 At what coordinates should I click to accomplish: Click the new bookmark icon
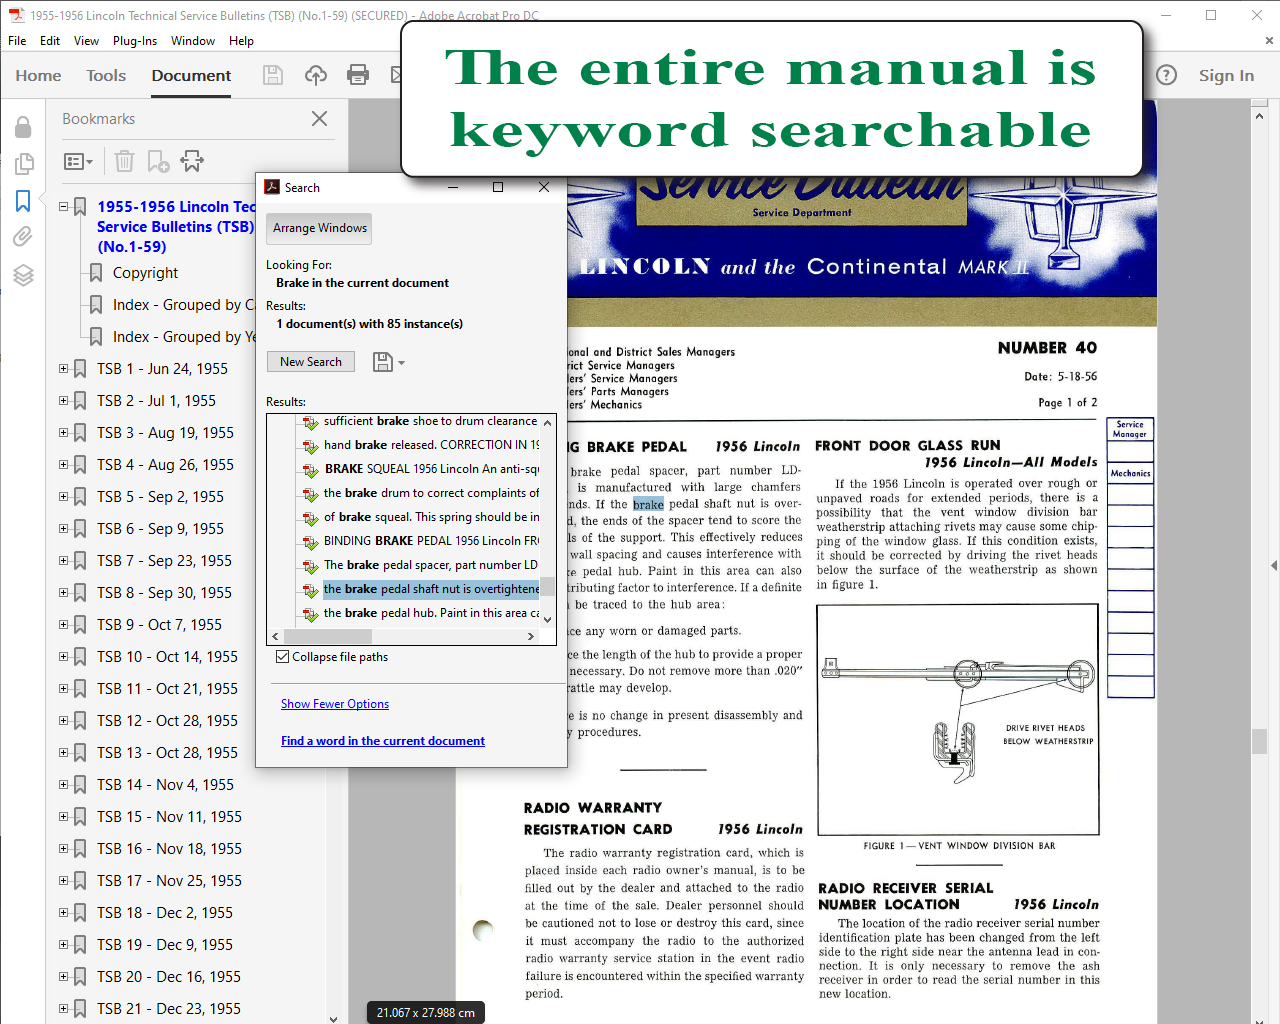(158, 161)
